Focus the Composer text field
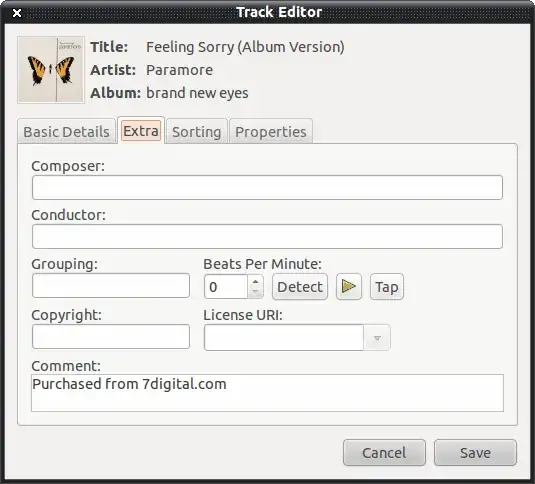This screenshot has width=535, height=484. point(267,188)
